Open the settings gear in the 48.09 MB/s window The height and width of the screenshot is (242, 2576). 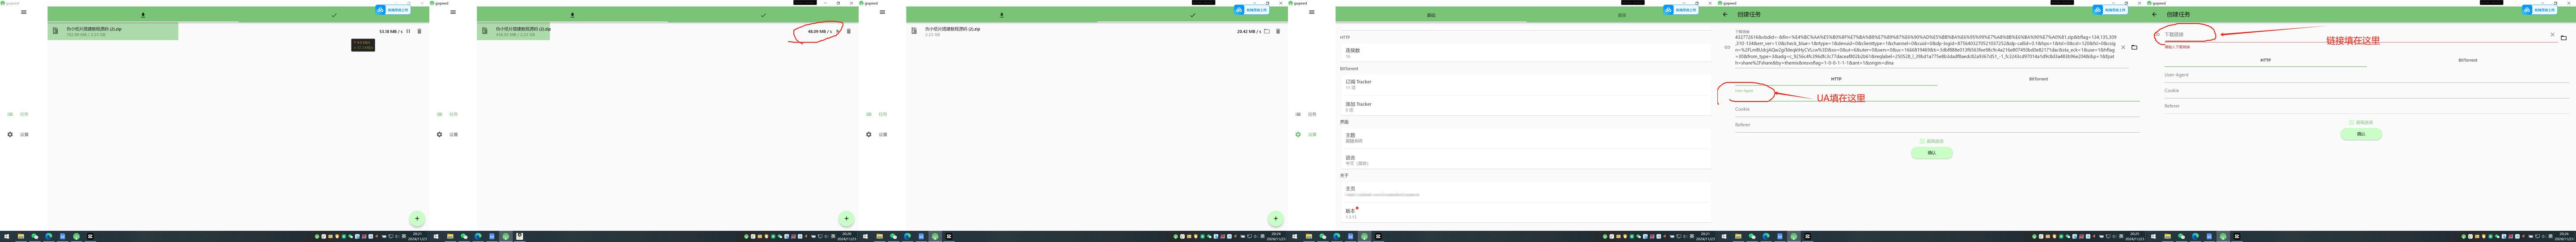pos(439,134)
